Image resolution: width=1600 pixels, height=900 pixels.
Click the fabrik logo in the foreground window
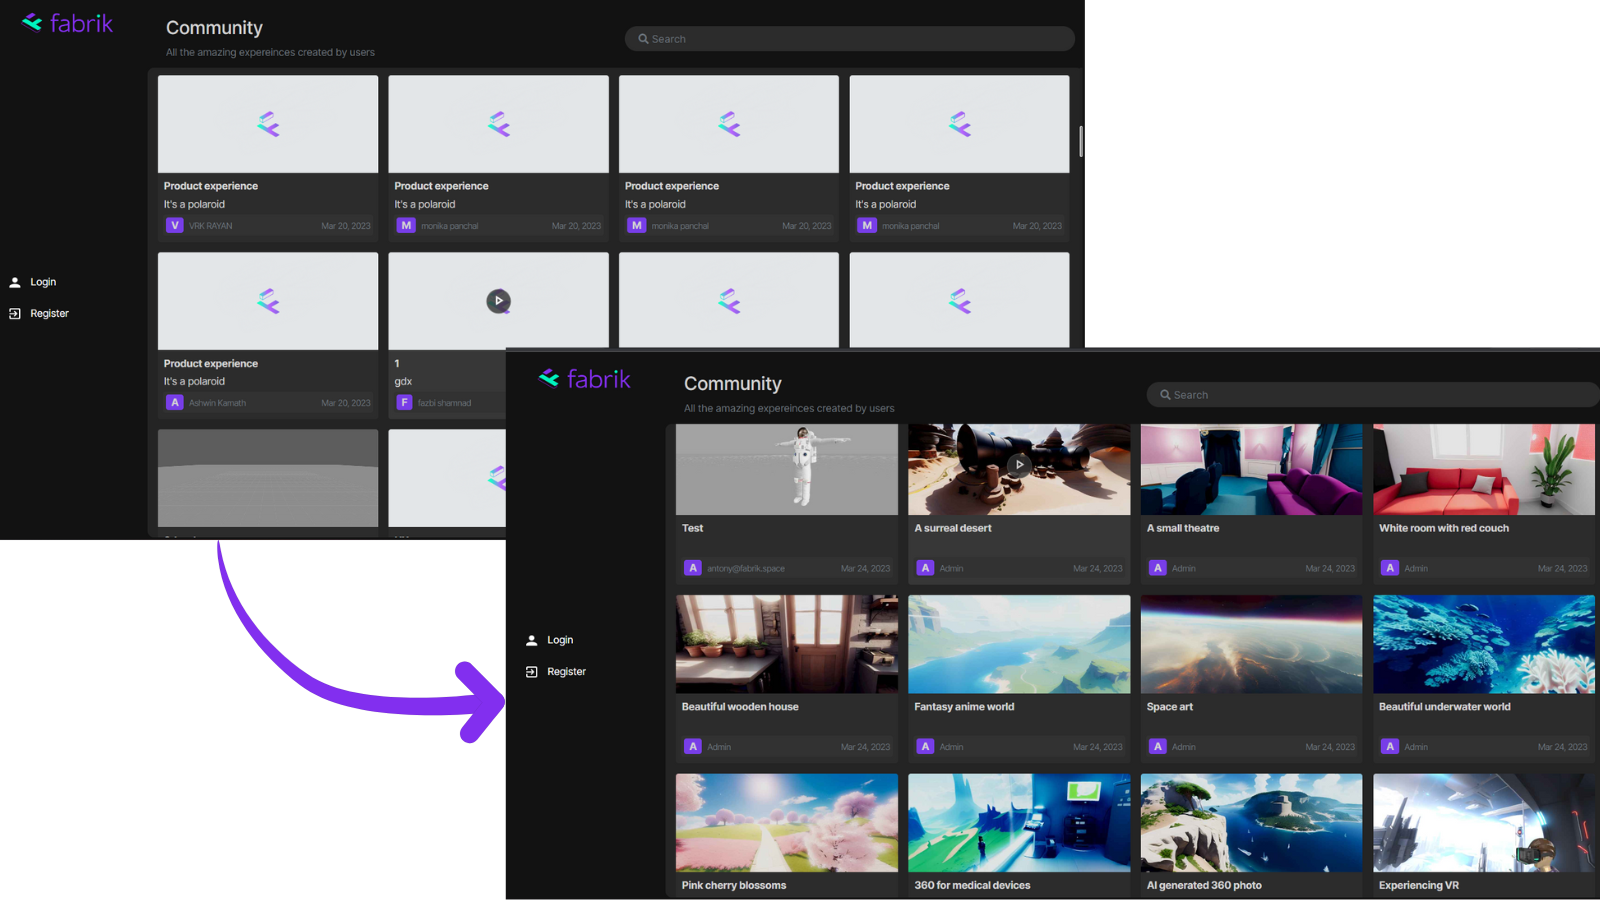coord(585,379)
